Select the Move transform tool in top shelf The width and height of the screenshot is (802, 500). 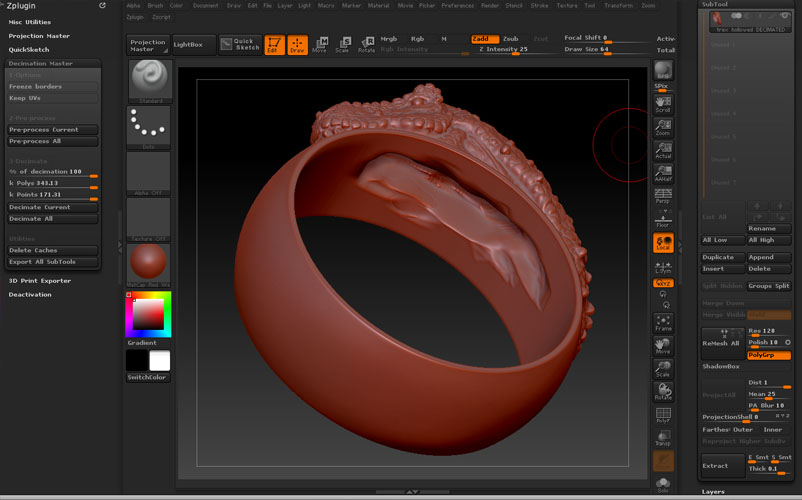(320, 45)
